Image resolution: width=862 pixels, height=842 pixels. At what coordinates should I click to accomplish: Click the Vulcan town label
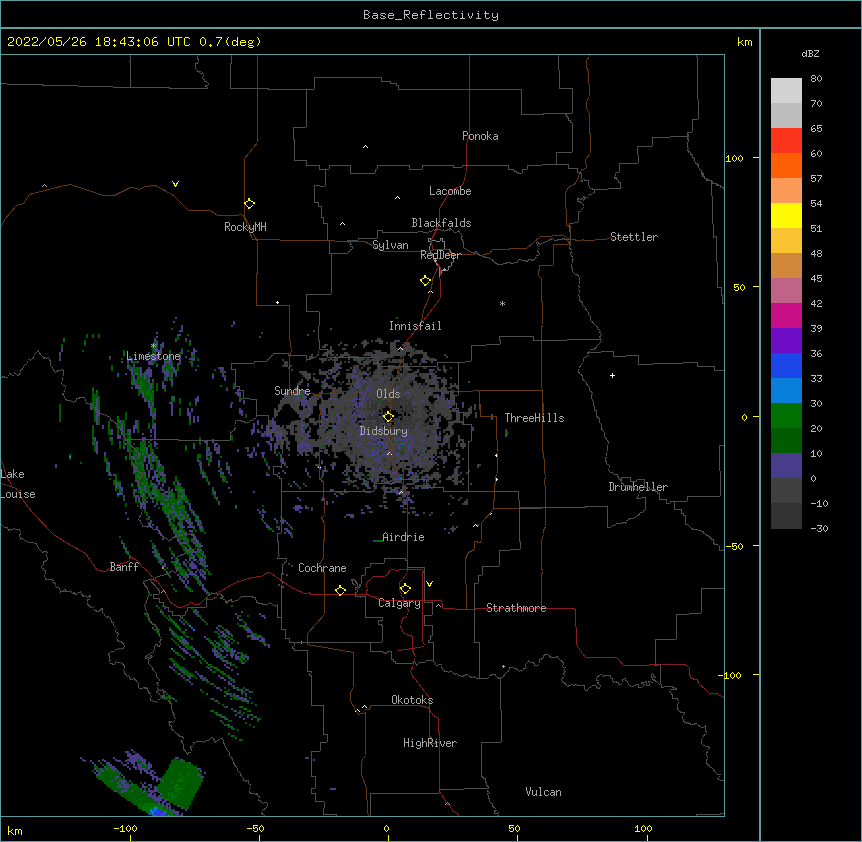point(543,792)
